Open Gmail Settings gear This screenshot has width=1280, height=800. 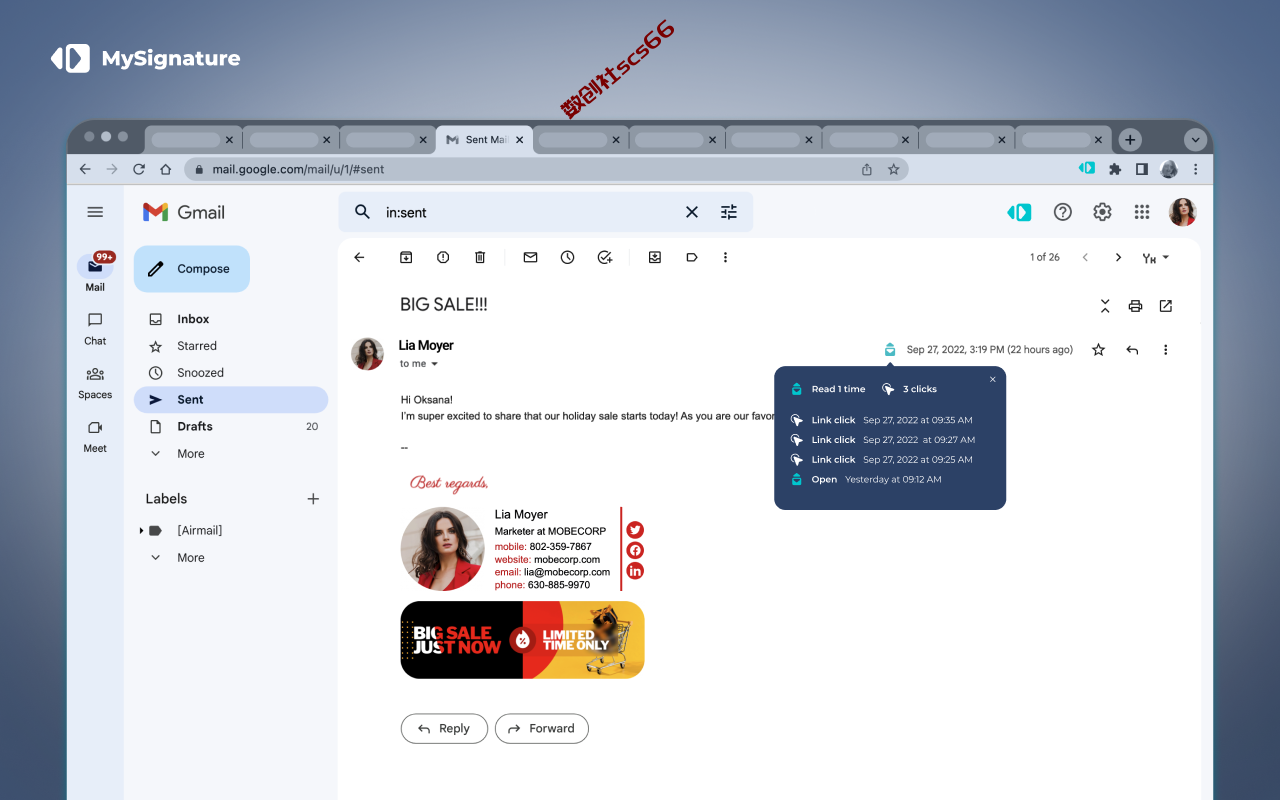tap(1102, 212)
